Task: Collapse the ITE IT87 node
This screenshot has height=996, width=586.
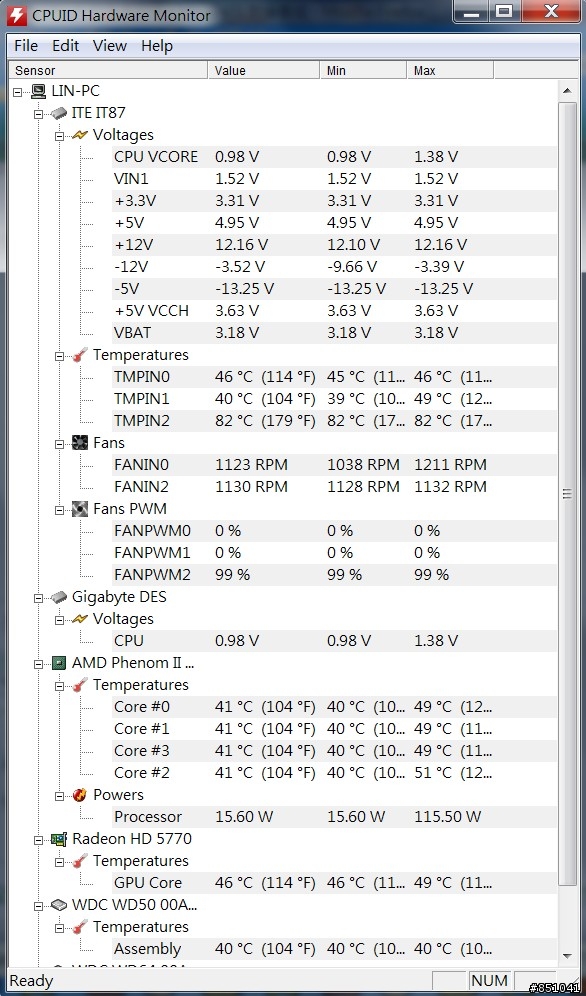Action: [x=39, y=114]
